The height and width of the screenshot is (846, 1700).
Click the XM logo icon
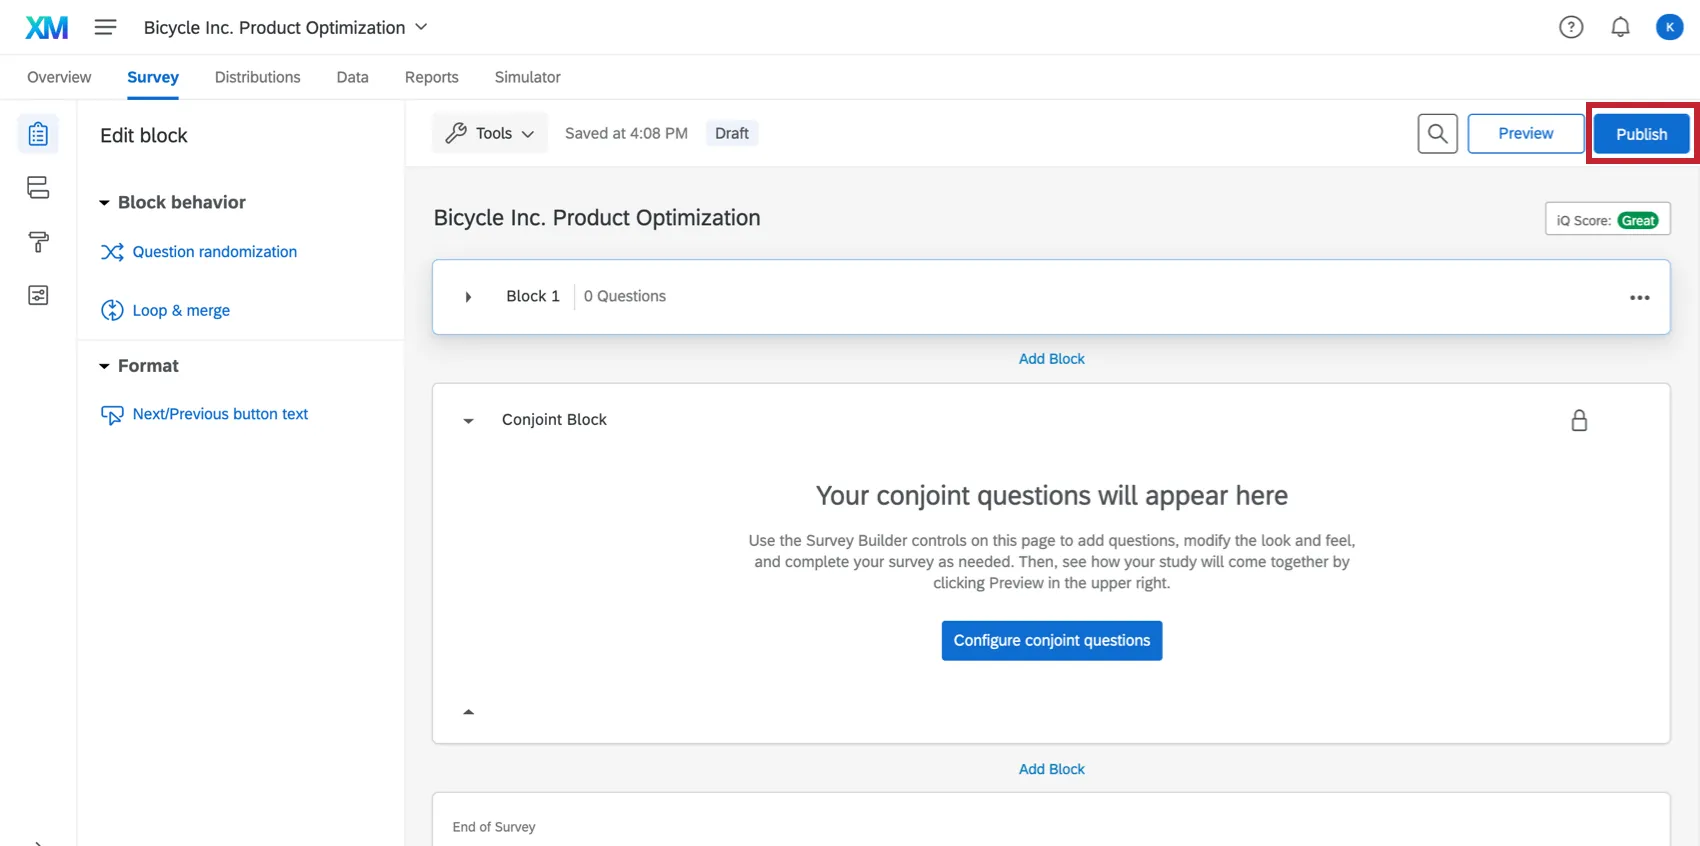47,27
